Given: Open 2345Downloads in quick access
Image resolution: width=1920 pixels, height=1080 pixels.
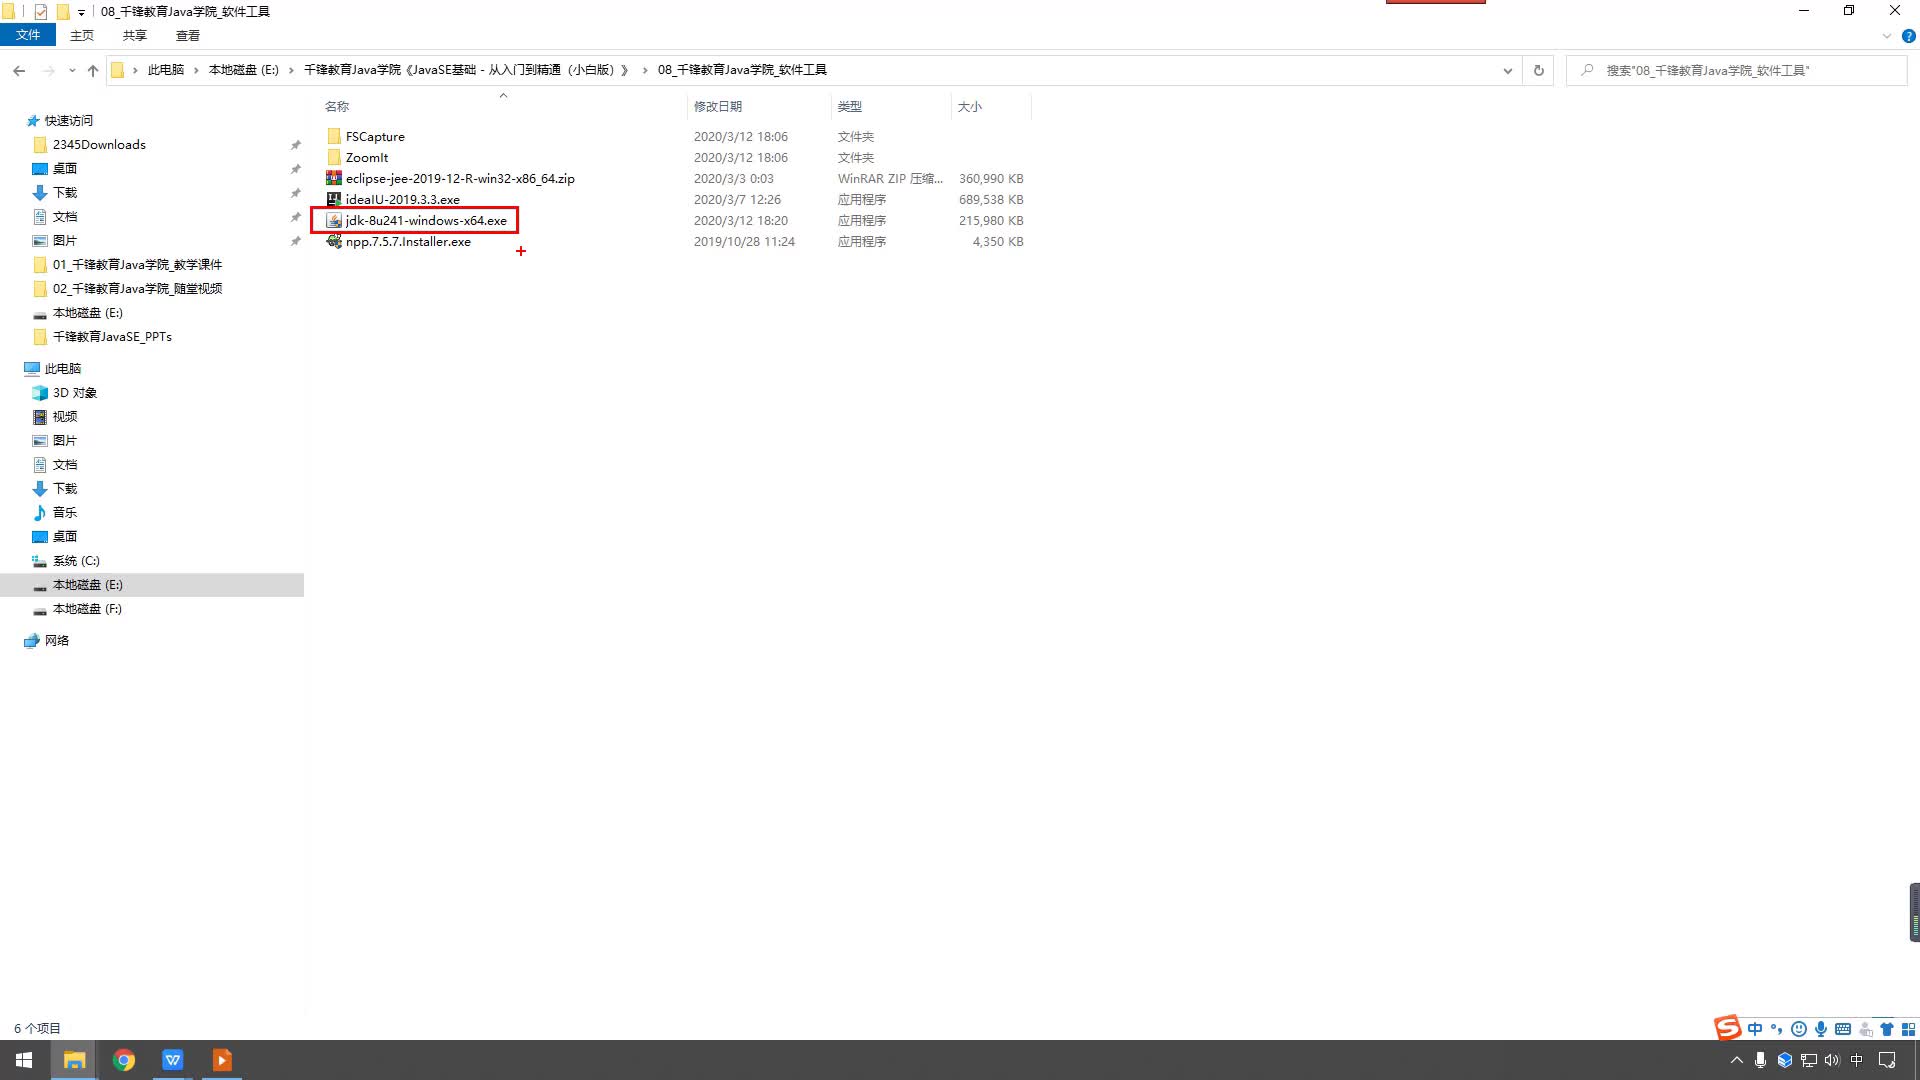Looking at the screenshot, I should (x=99, y=144).
